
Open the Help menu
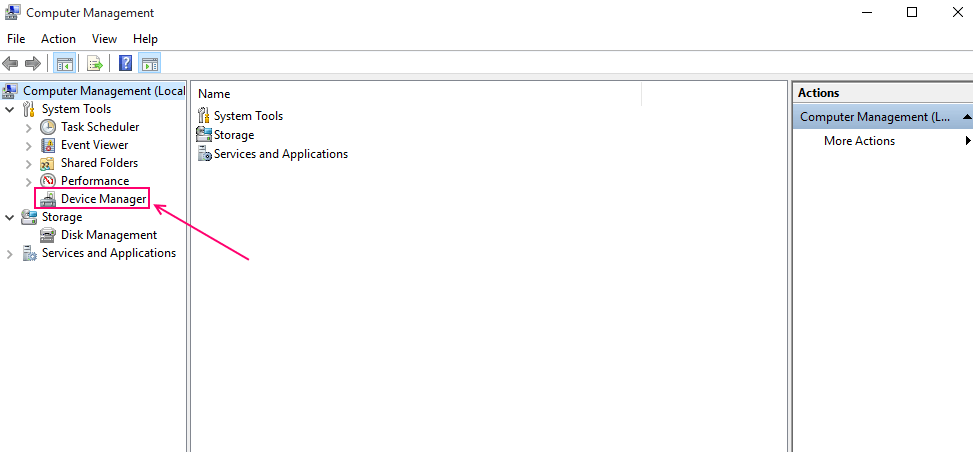145,38
